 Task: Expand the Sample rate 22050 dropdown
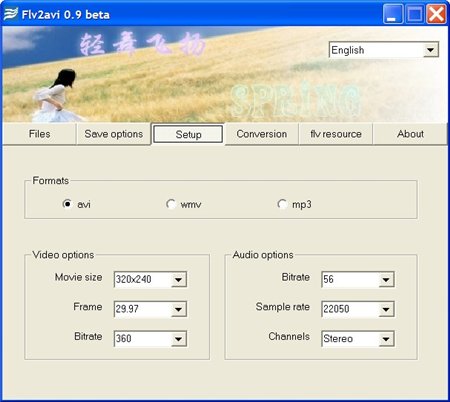click(x=386, y=309)
